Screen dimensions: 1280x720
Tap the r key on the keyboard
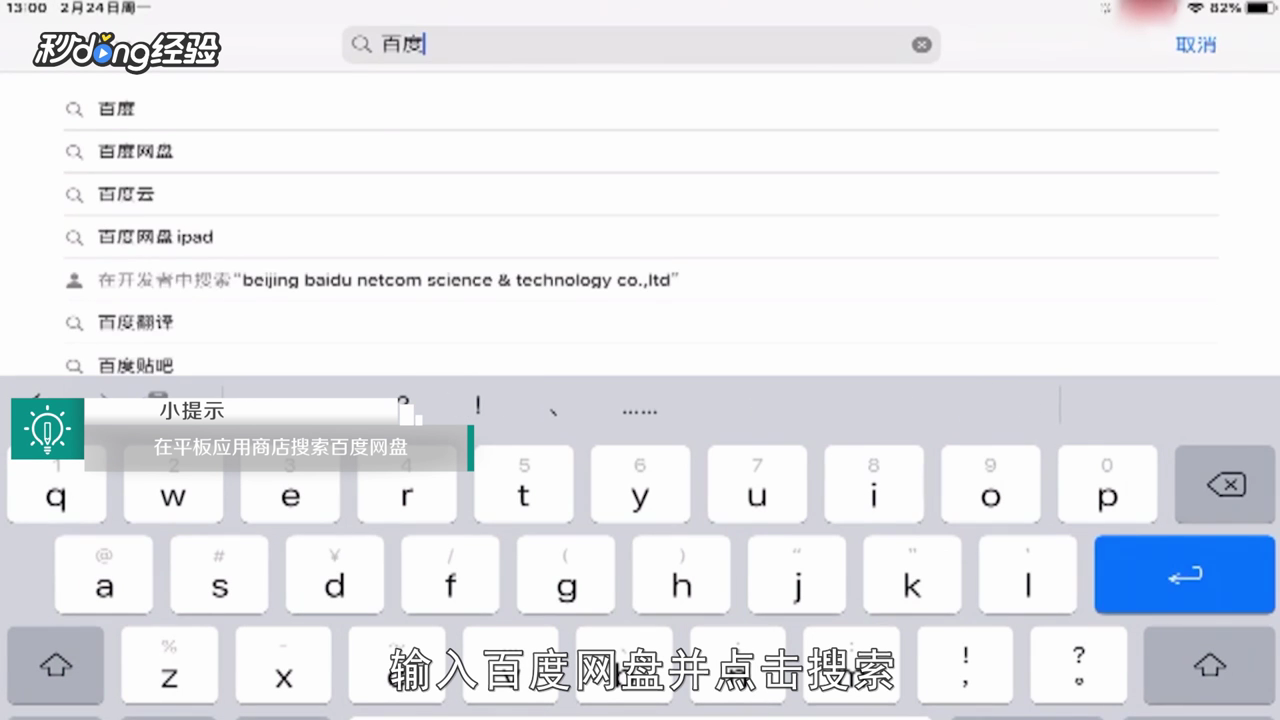pos(407,484)
